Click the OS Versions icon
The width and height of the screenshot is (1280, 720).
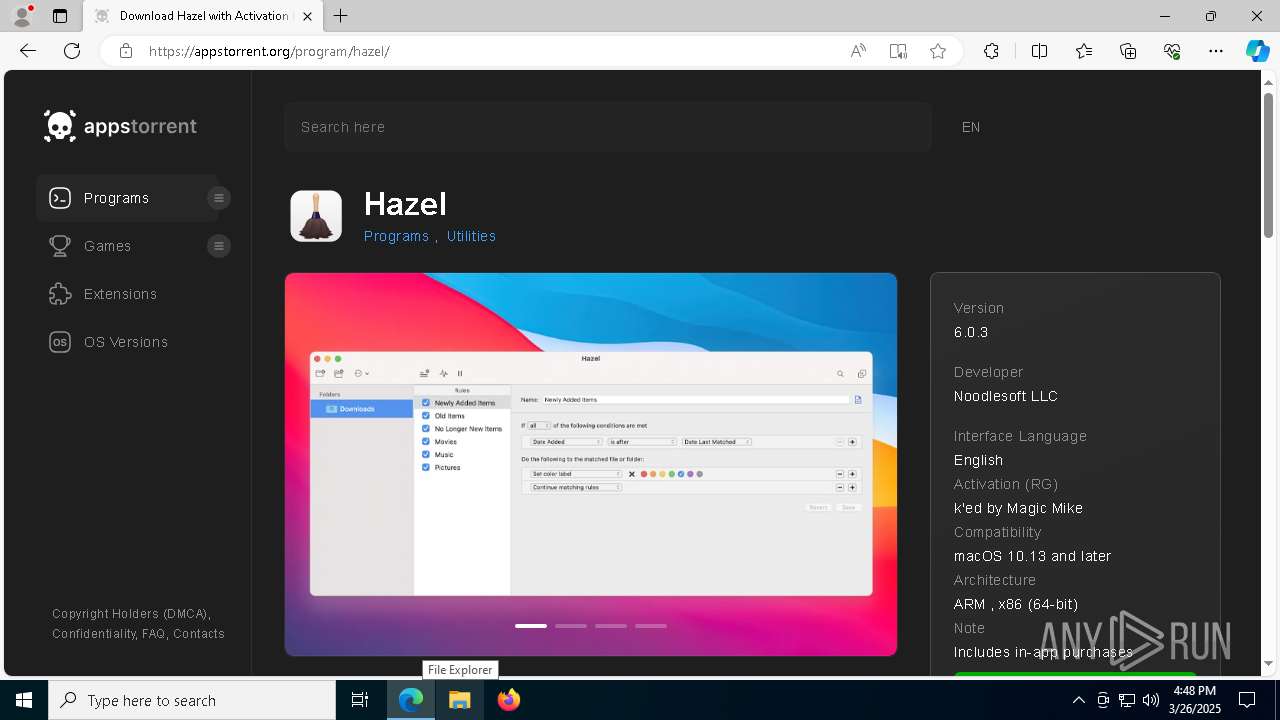click(x=60, y=342)
